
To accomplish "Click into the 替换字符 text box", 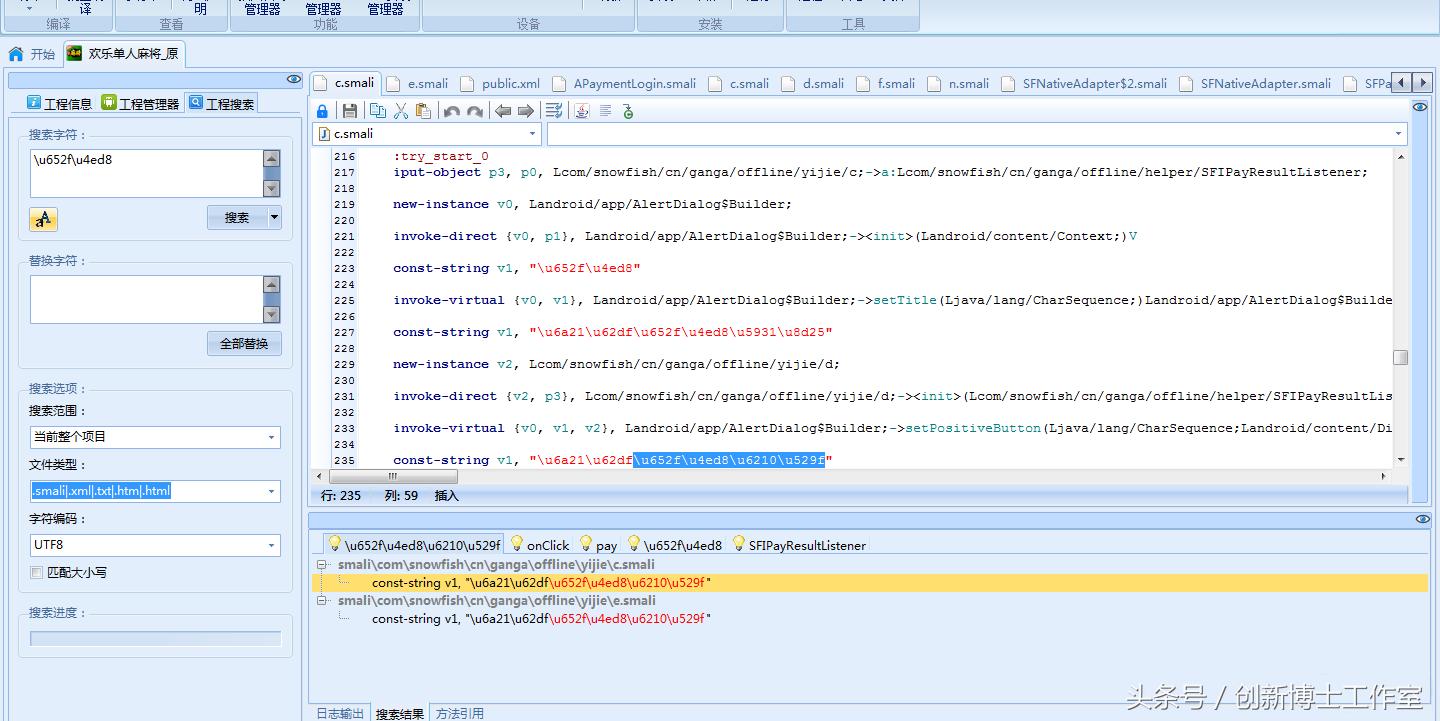I will pos(145,299).
